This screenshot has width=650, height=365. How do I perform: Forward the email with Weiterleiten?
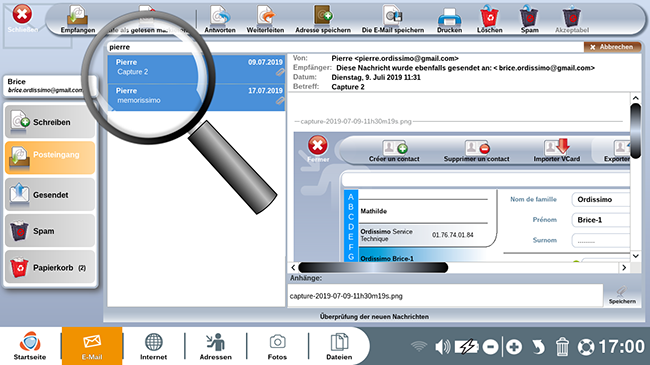(x=265, y=19)
